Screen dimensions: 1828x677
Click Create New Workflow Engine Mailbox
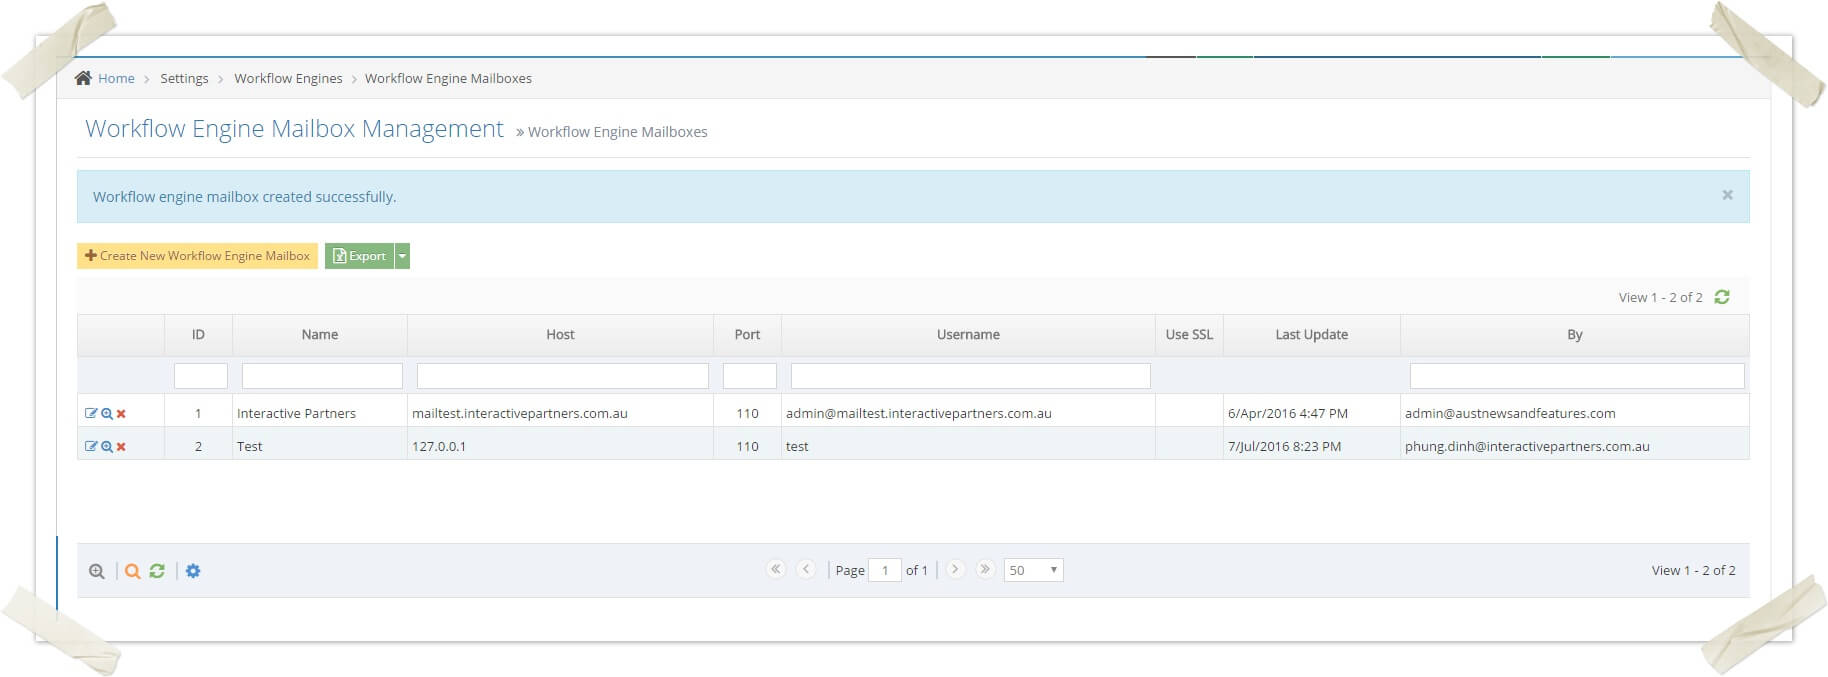tap(197, 256)
